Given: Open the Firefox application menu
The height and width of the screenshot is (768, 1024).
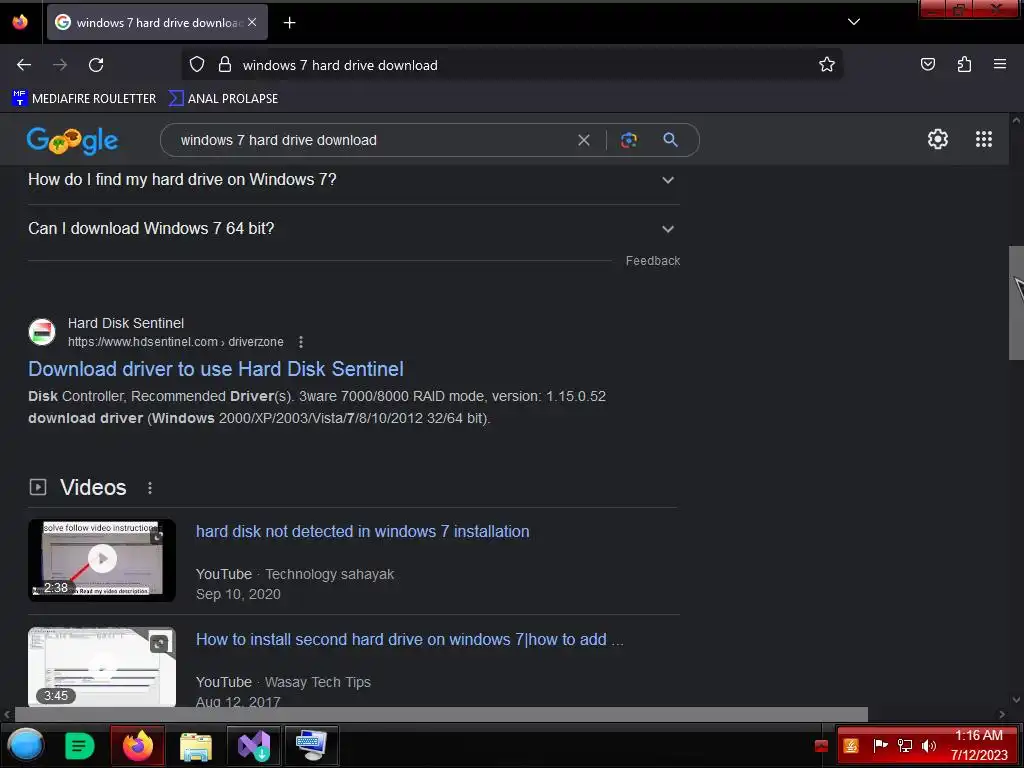Looking at the screenshot, I should click(x=1000, y=64).
